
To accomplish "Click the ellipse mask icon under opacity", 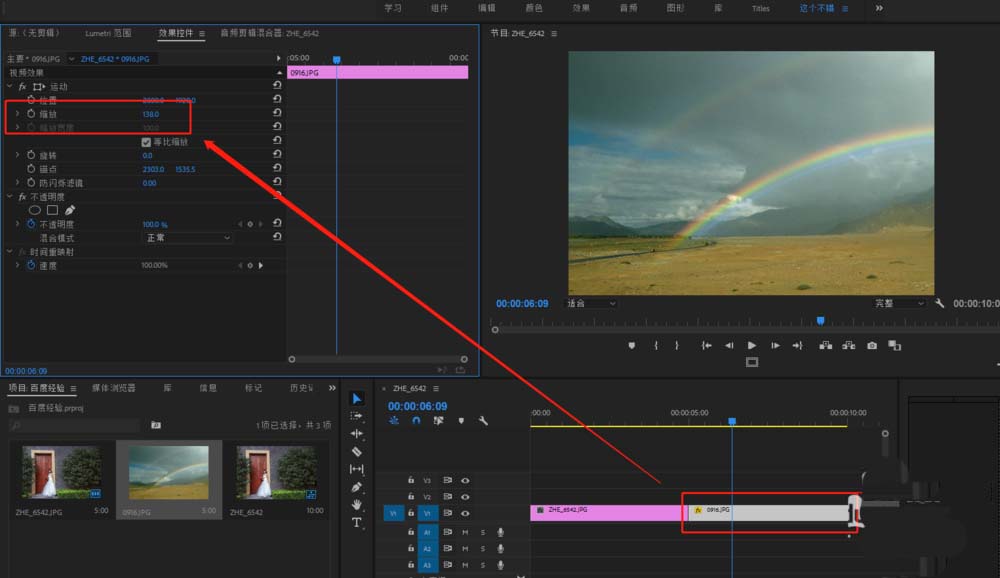I will pyautogui.click(x=34, y=210).
